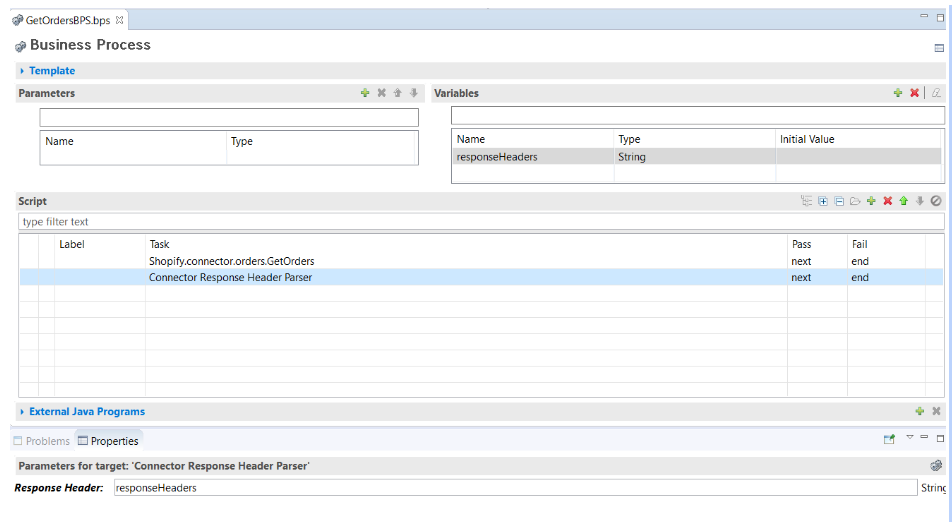The width and height of the screenshot is (952, 522).
Task: Expand External Java Programs section
Action: click(22, 412)
